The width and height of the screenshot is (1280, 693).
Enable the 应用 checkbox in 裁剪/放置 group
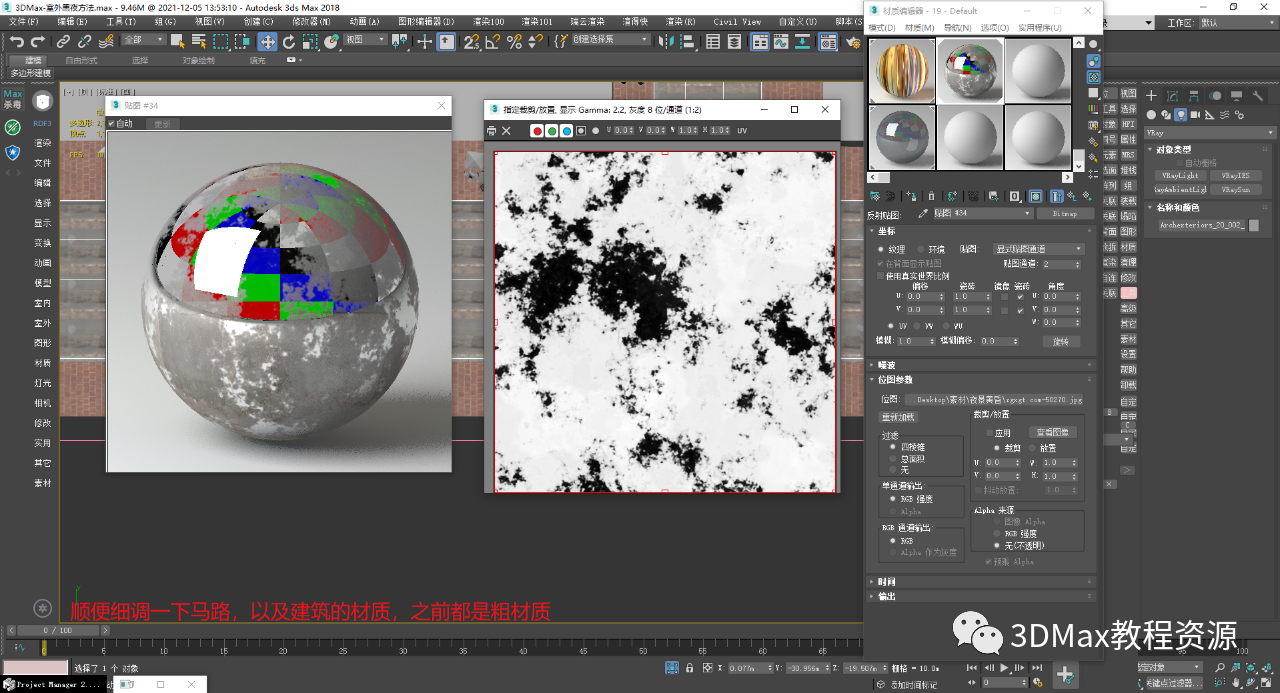[x=989, y=432]
